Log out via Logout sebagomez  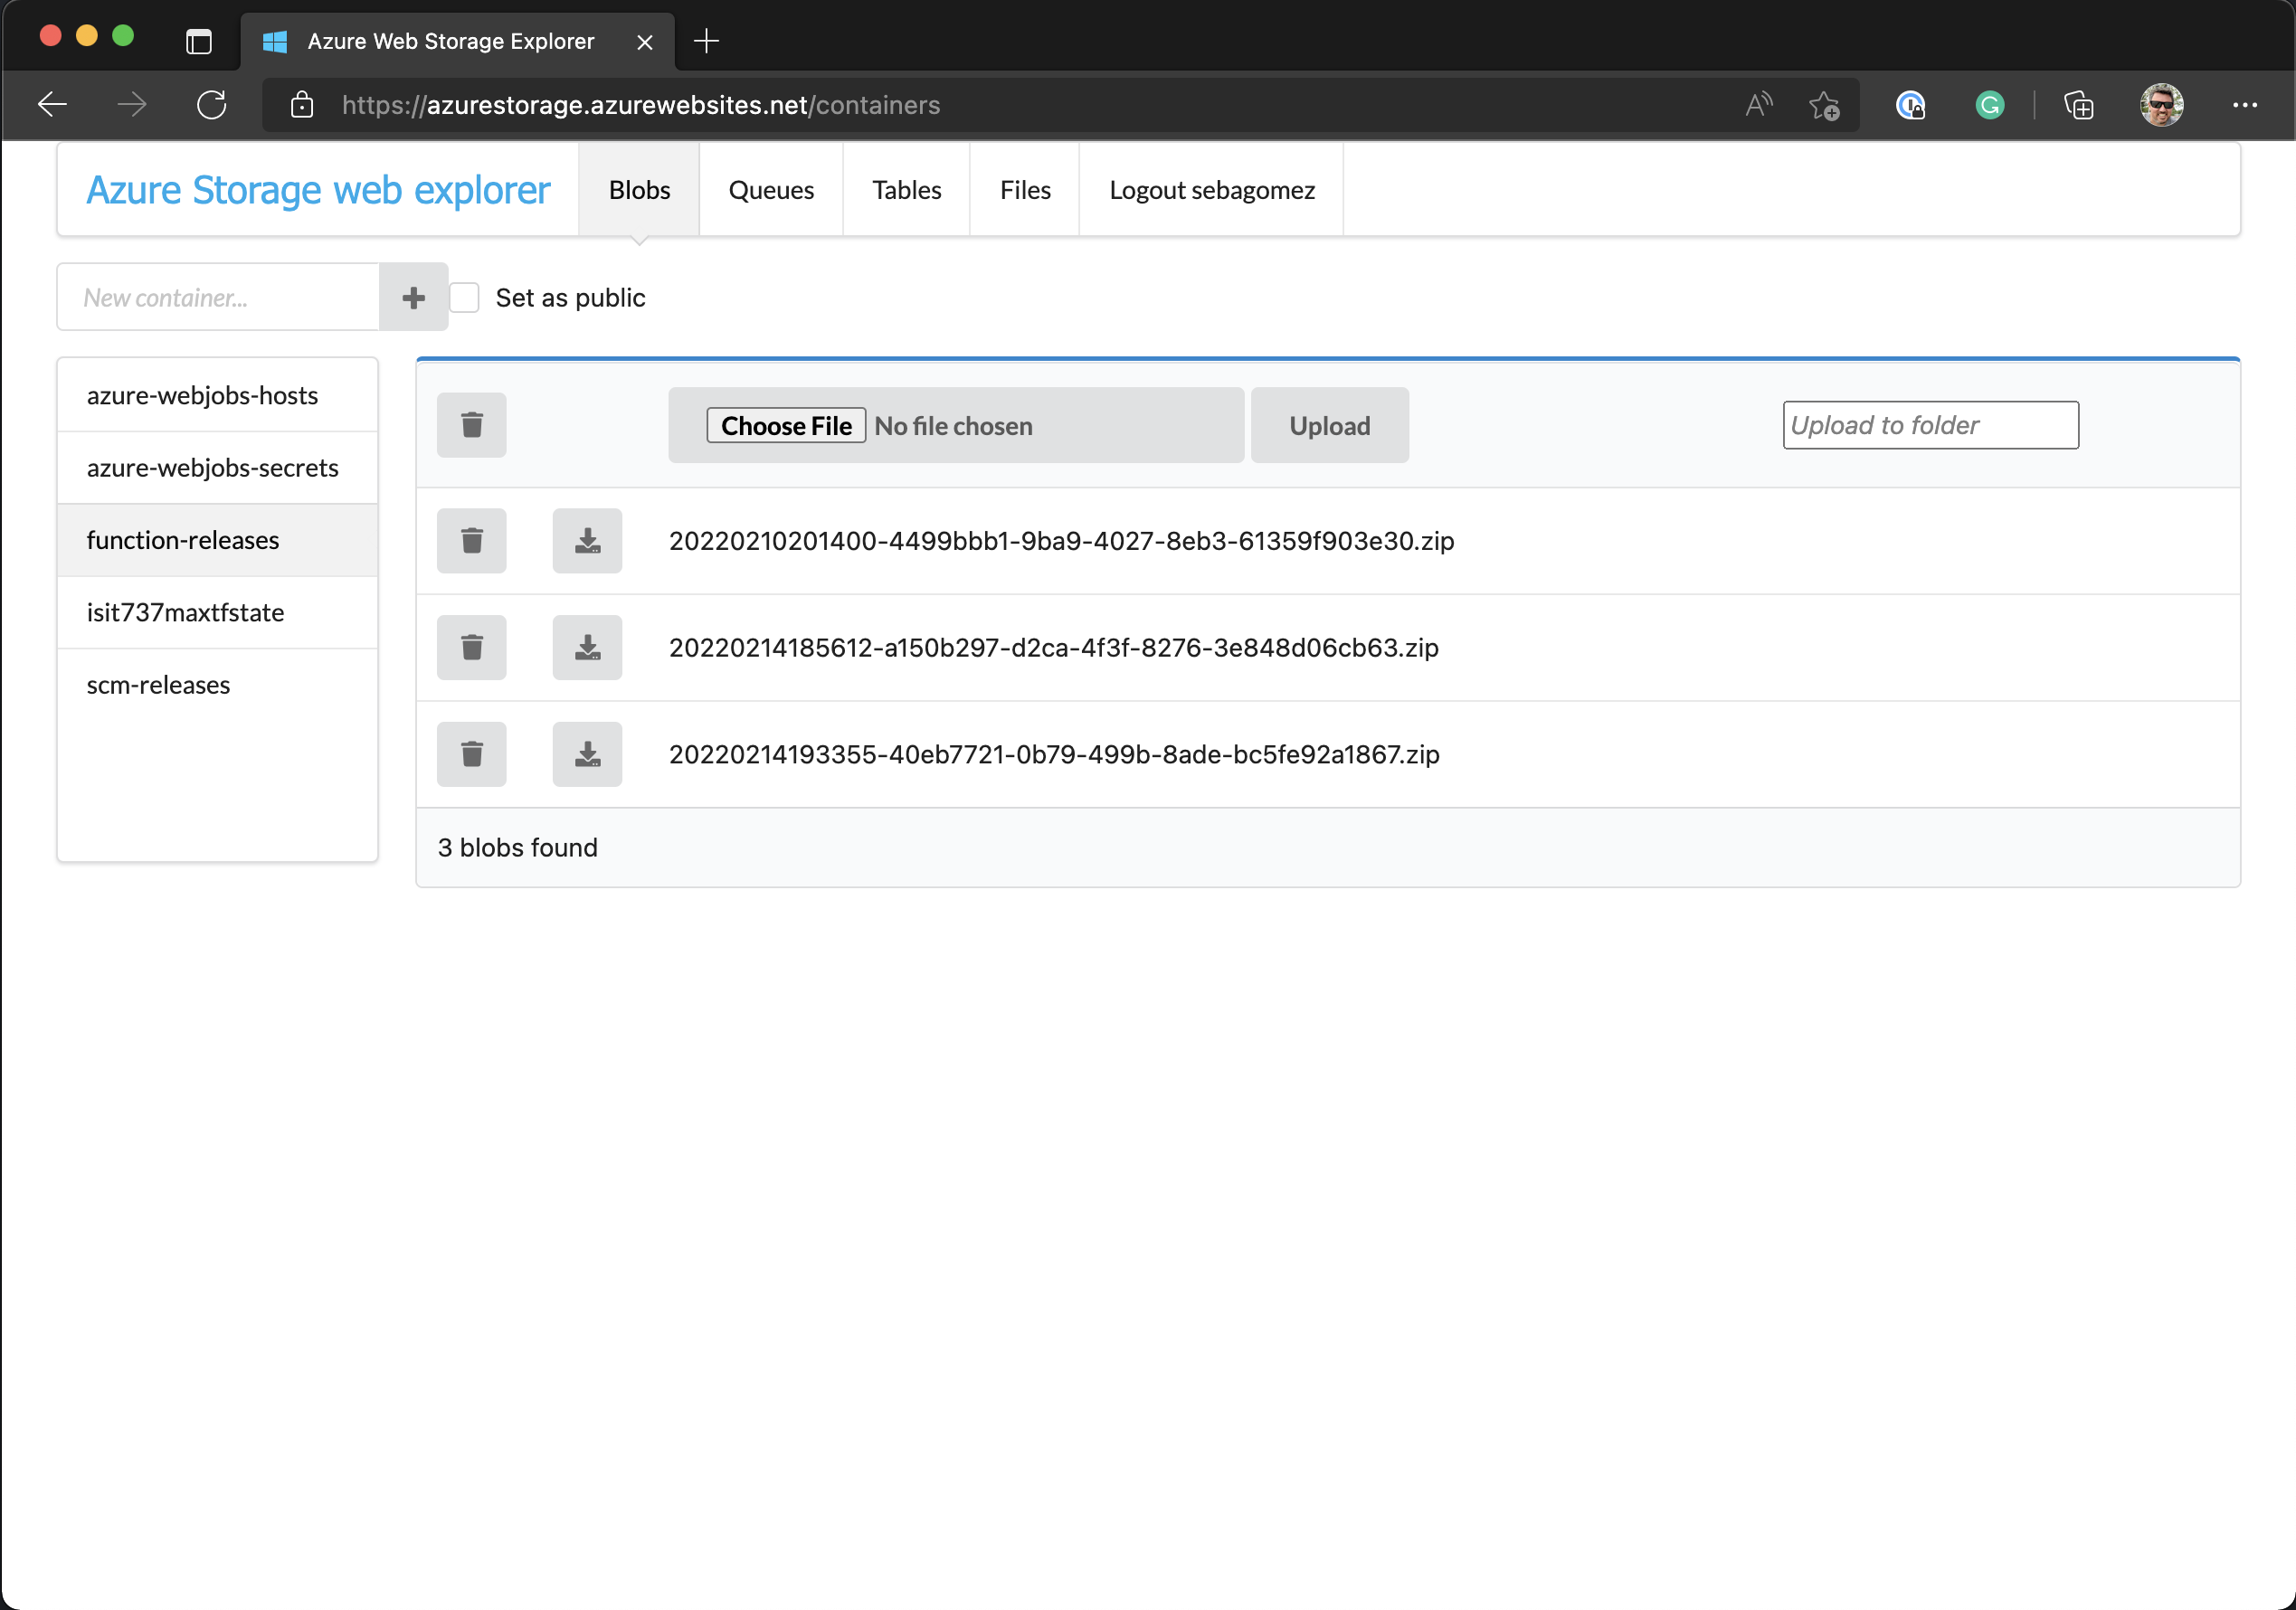[1211, 190]
